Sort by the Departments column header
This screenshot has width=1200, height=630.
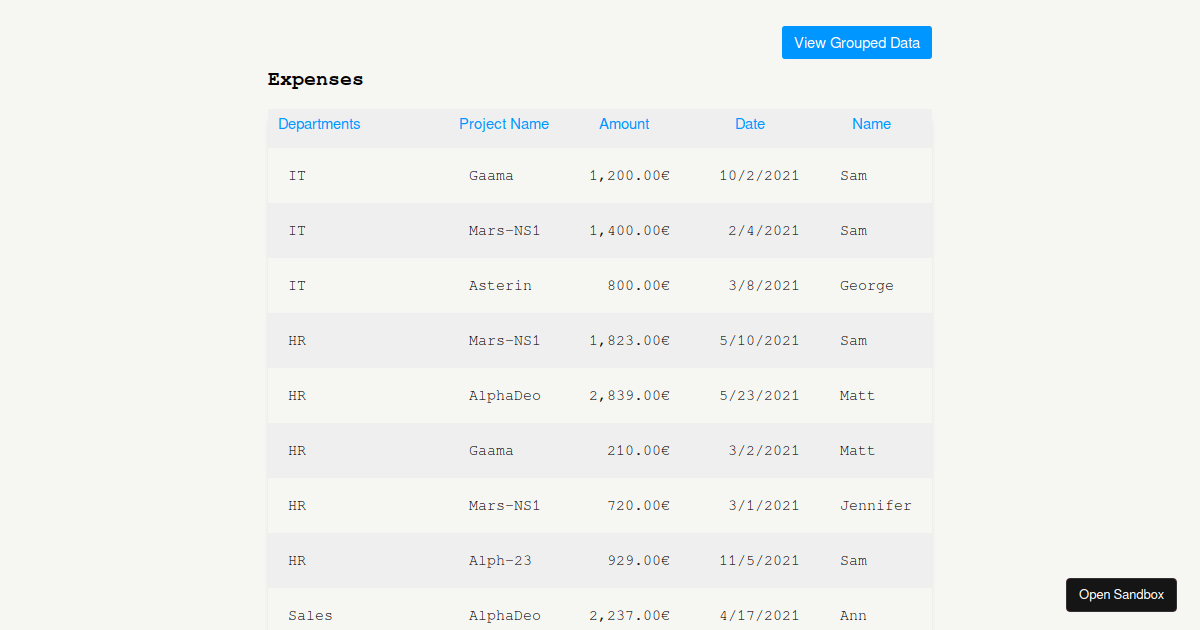point(319,124)
